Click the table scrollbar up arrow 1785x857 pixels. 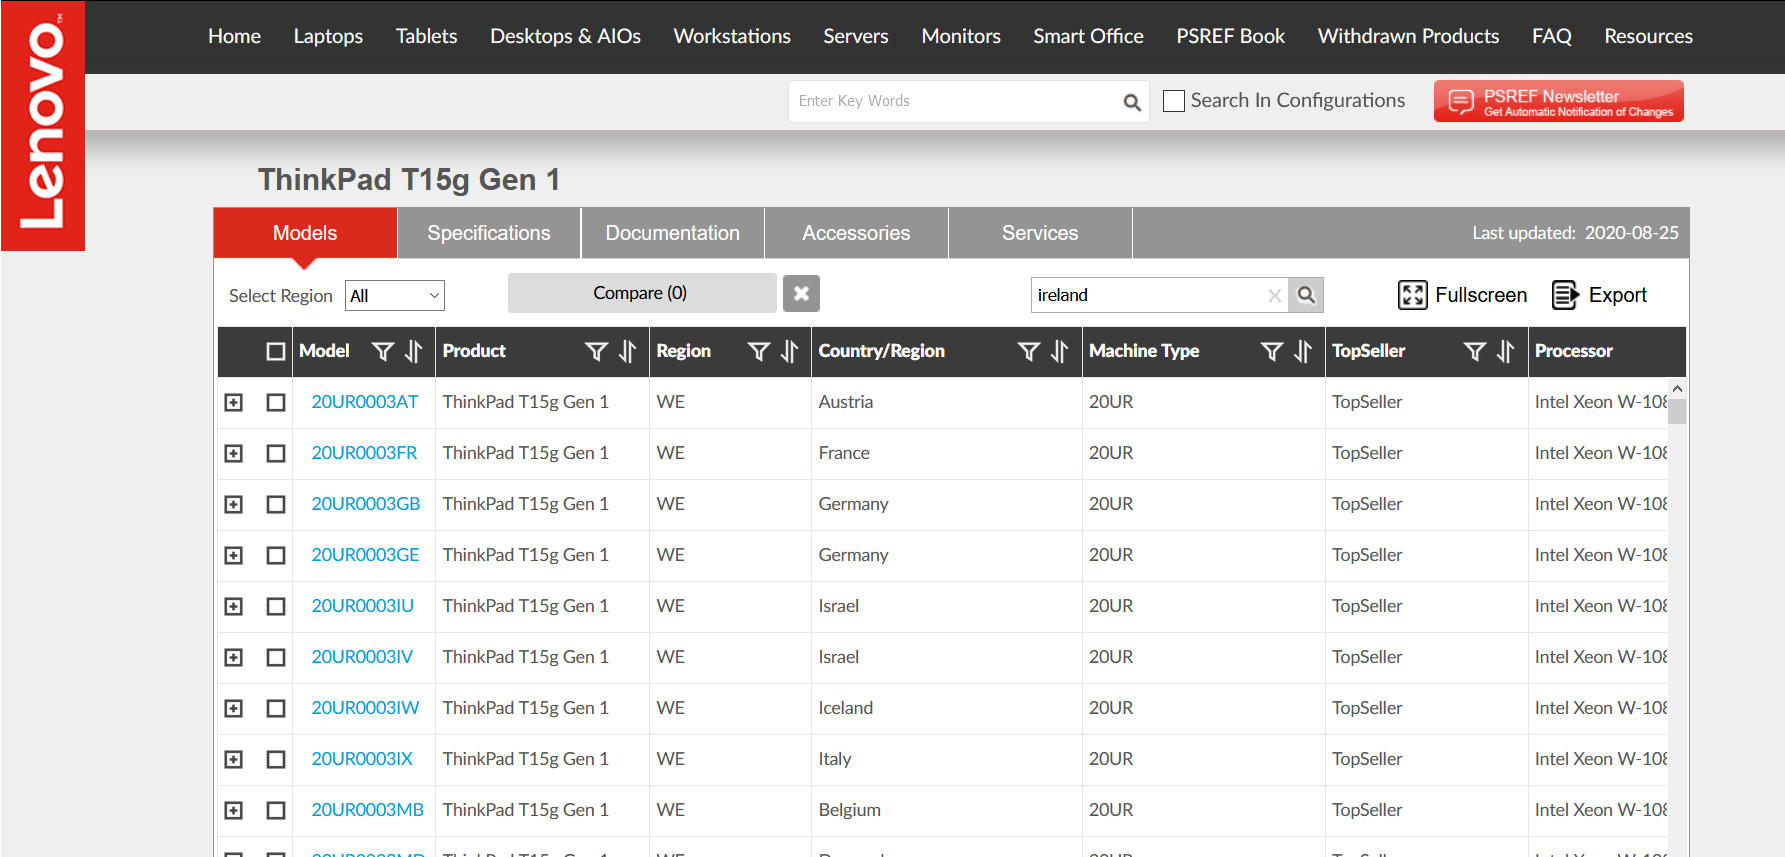click(1677, 388)
